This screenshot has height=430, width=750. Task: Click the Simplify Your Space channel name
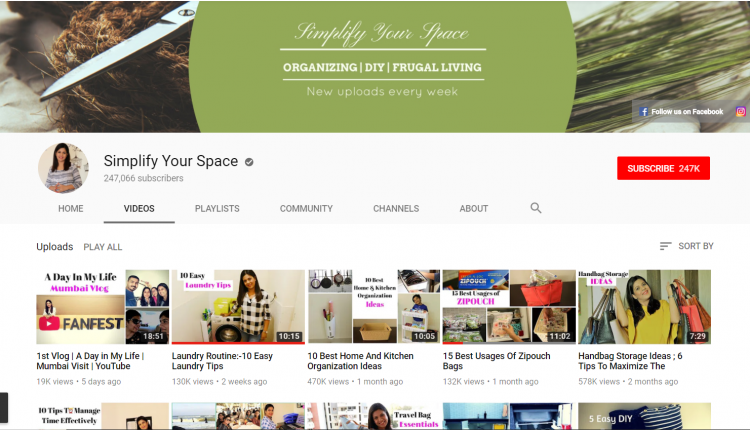click(171, 161)
